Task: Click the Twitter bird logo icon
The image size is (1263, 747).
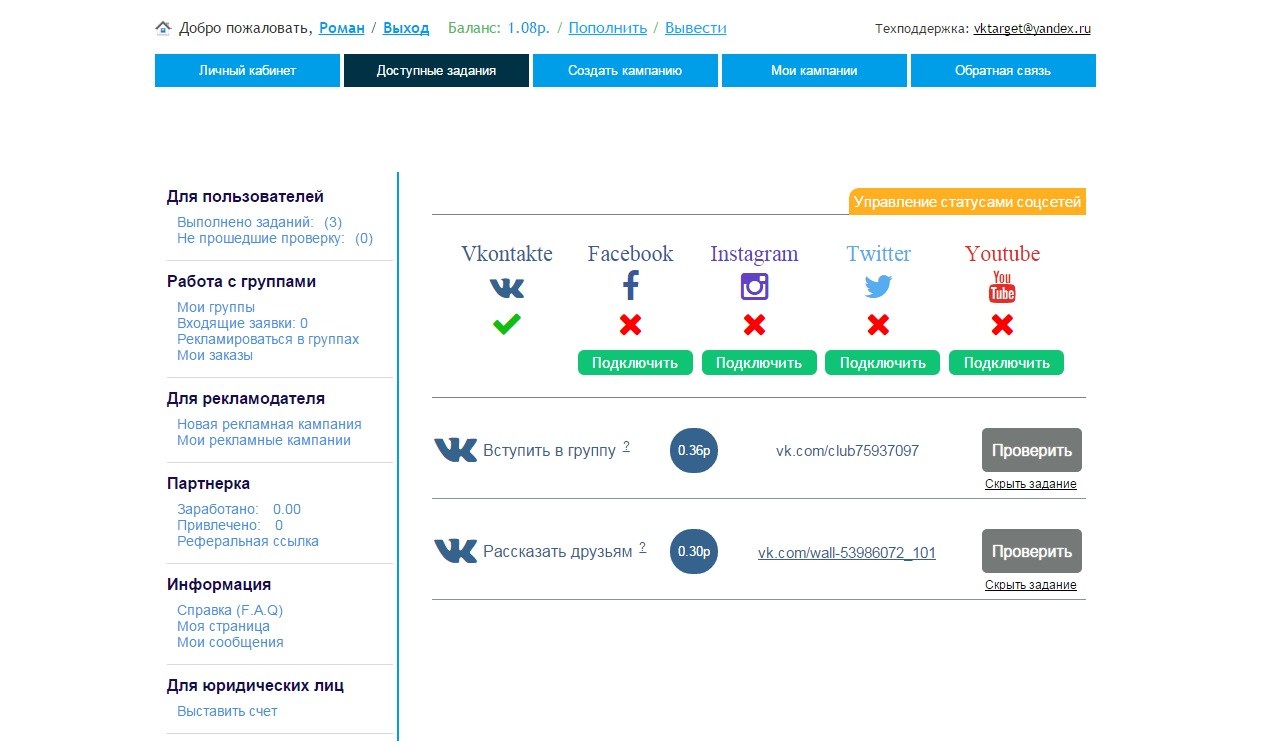Action: [878, 287]
